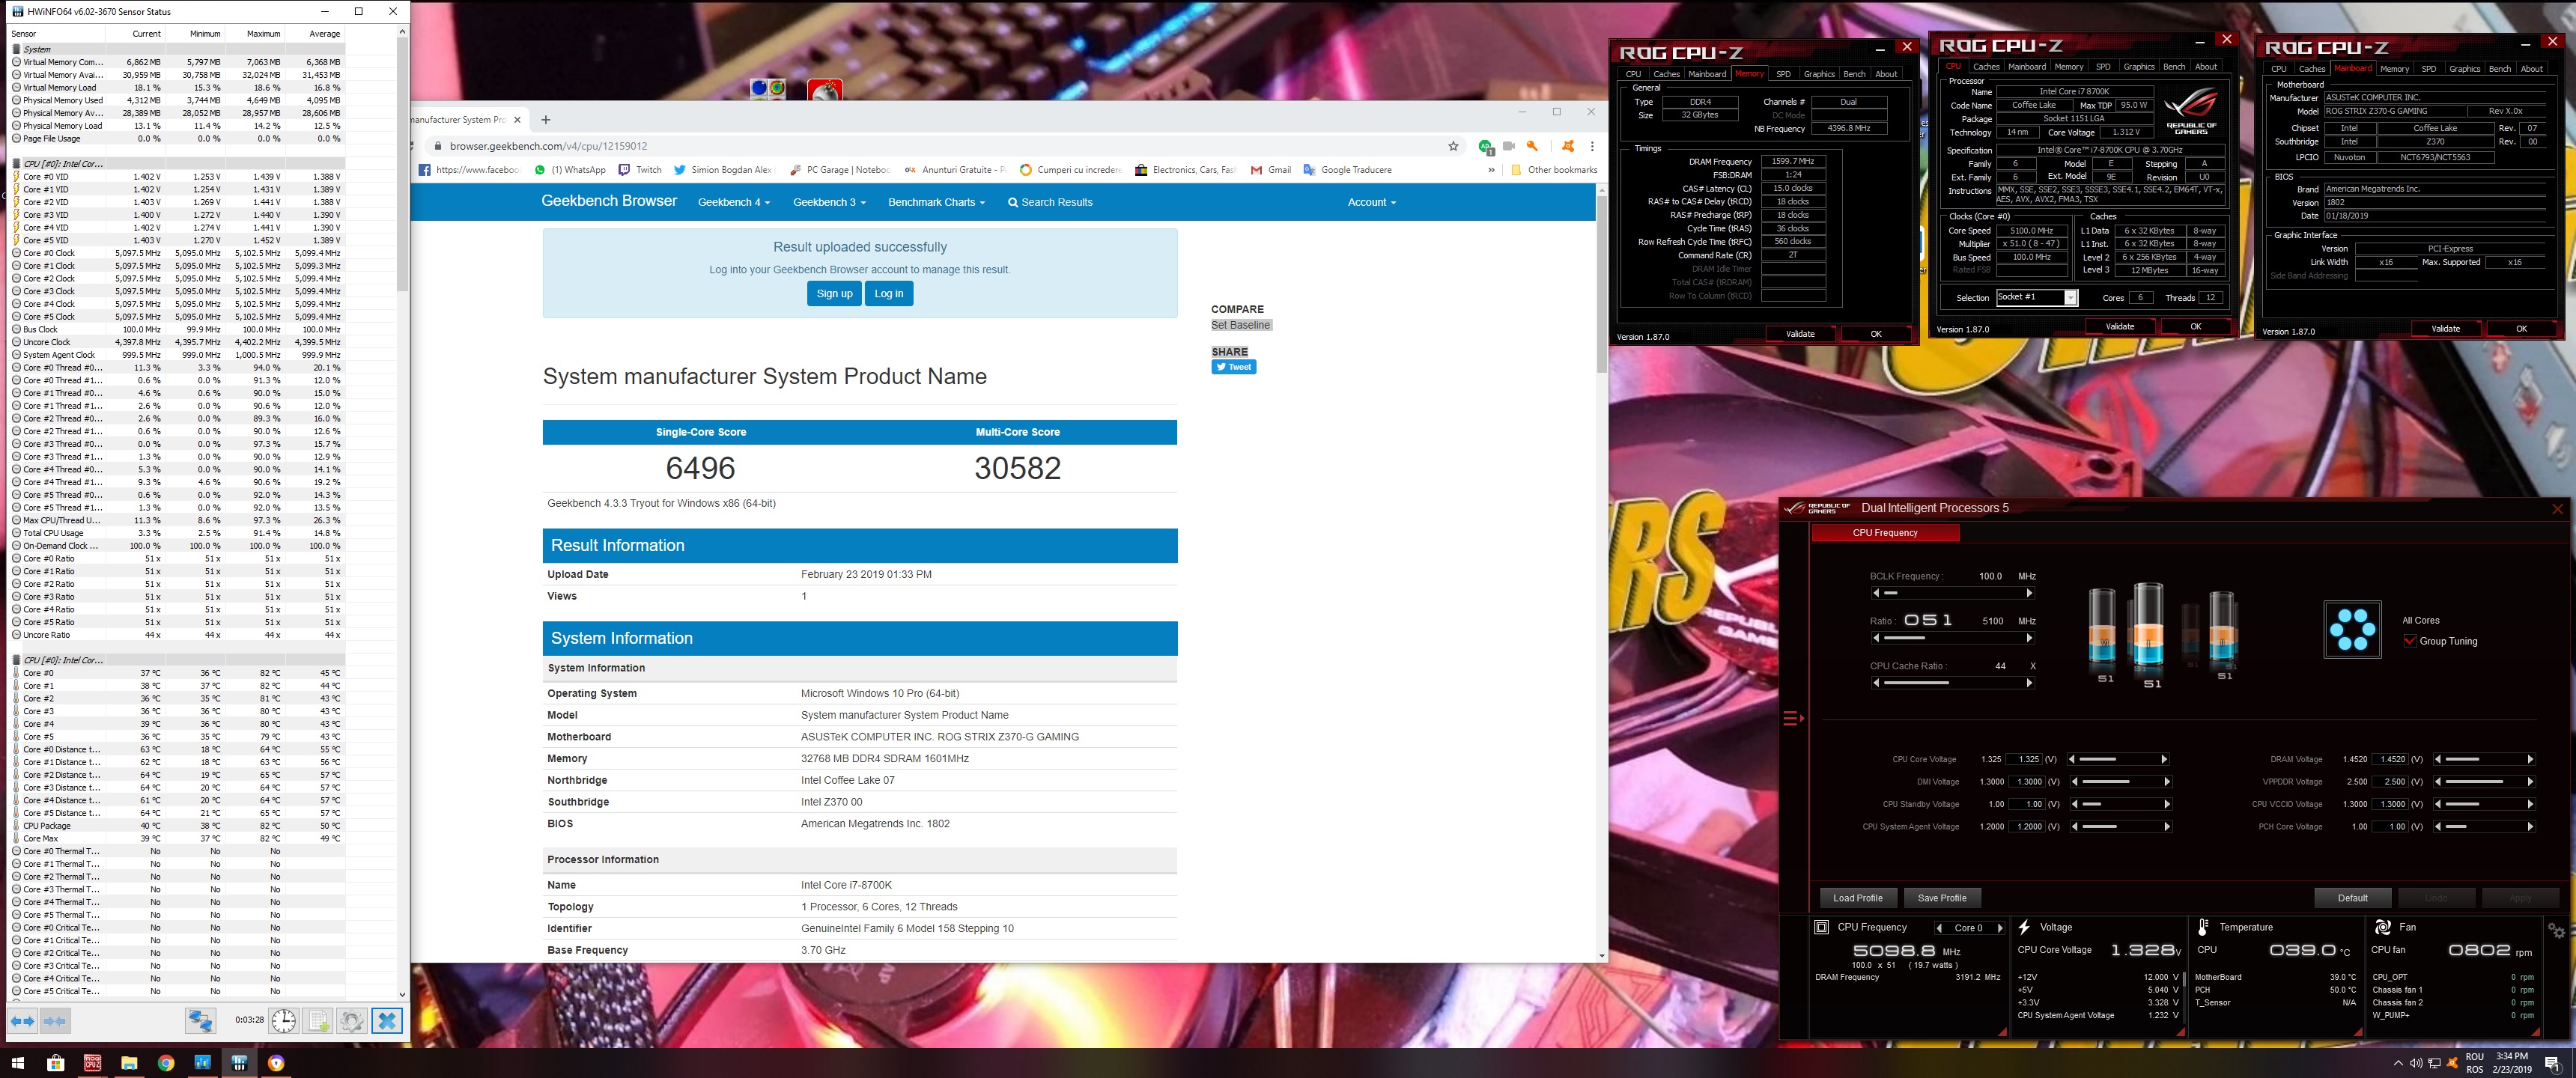Show more bookmarks chevron
This screenshot has width=2576, height=1078.
tap(1491, 170)
